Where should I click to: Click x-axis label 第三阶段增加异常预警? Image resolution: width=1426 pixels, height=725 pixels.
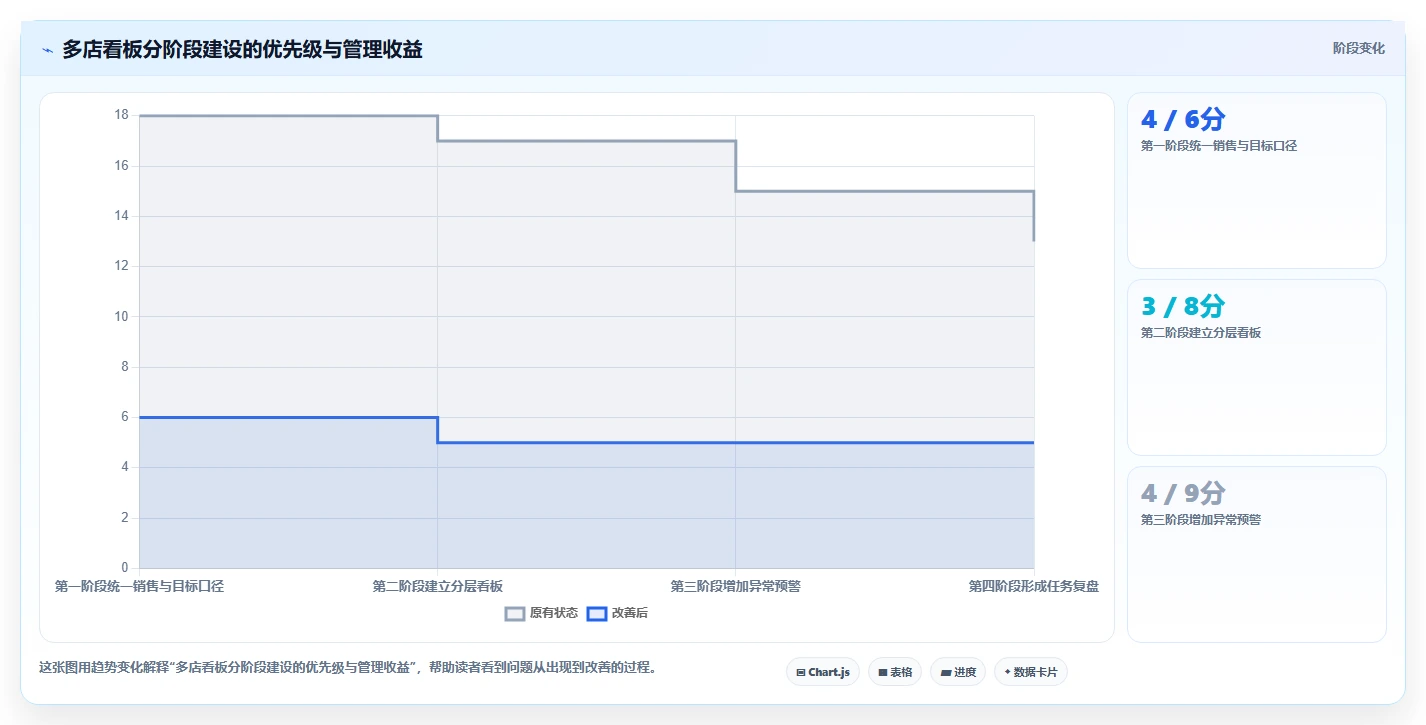[x=736, y=586]
